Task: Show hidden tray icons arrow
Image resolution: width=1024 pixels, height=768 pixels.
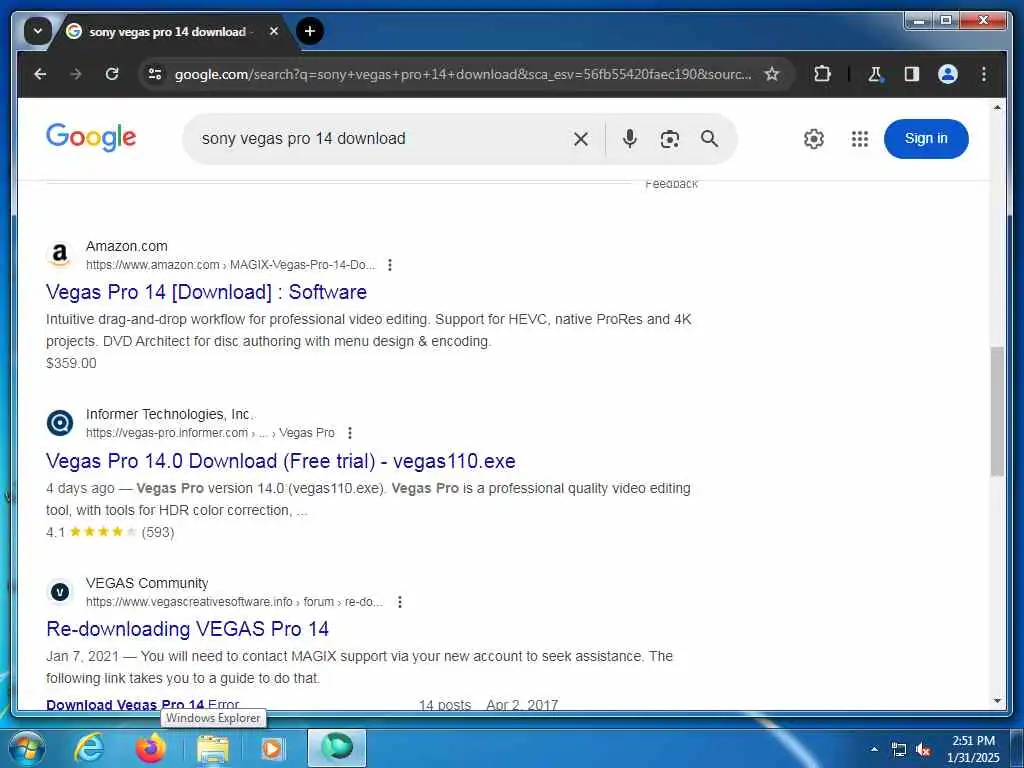Action: click(874, 749)
